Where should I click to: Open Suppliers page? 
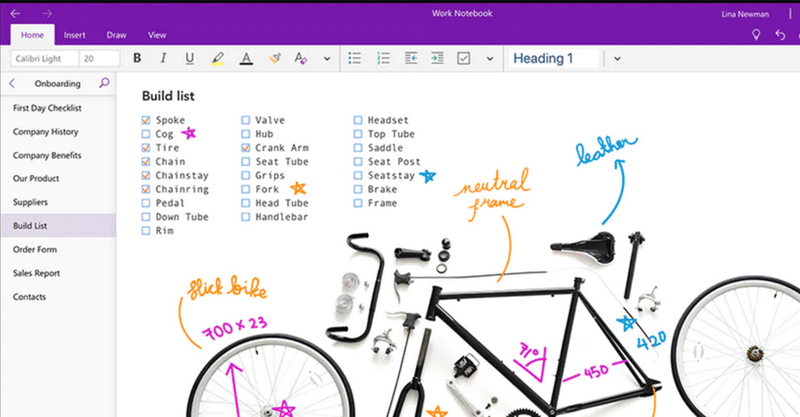click(x=58, y=202)
